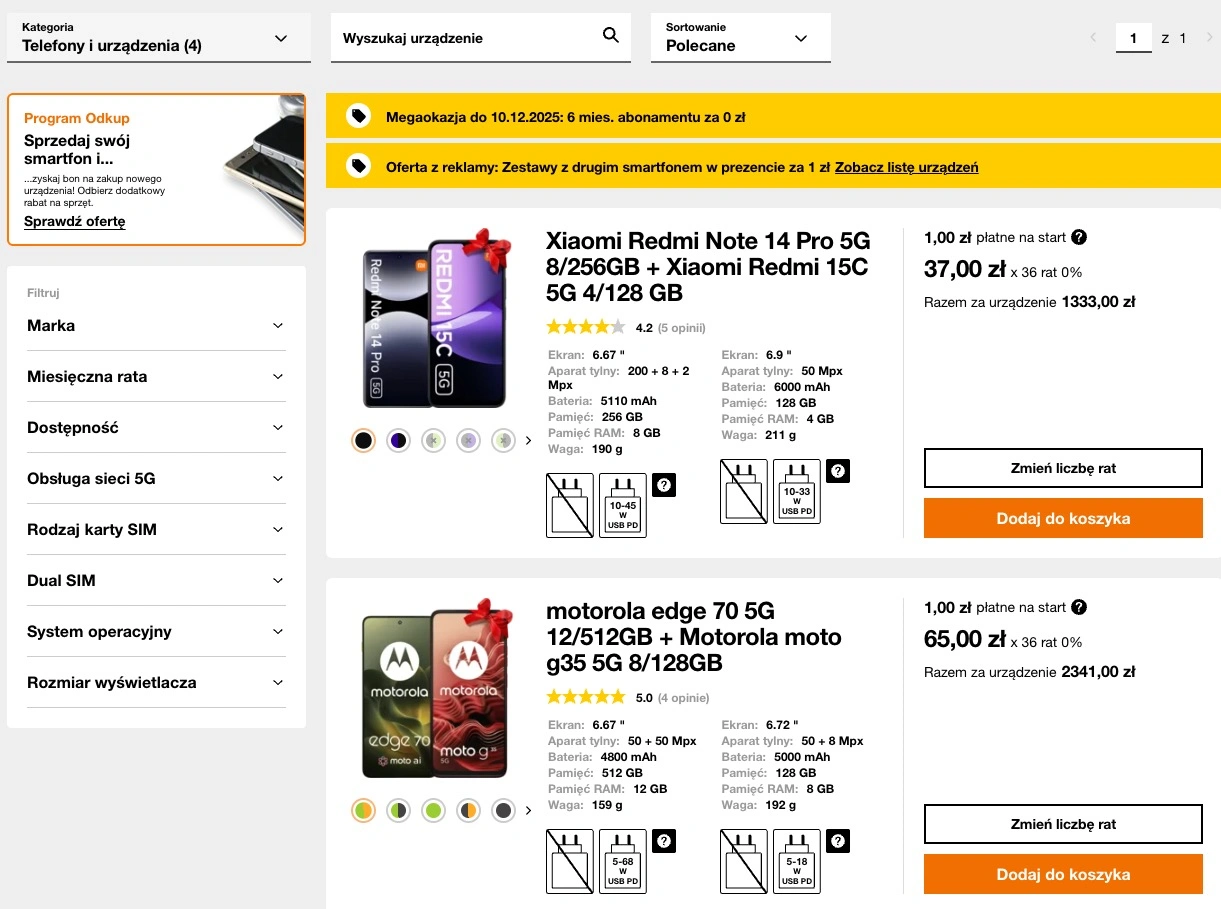
Task: Click the 10-33 W USB PD charger icon
Action: coord(796,492)
